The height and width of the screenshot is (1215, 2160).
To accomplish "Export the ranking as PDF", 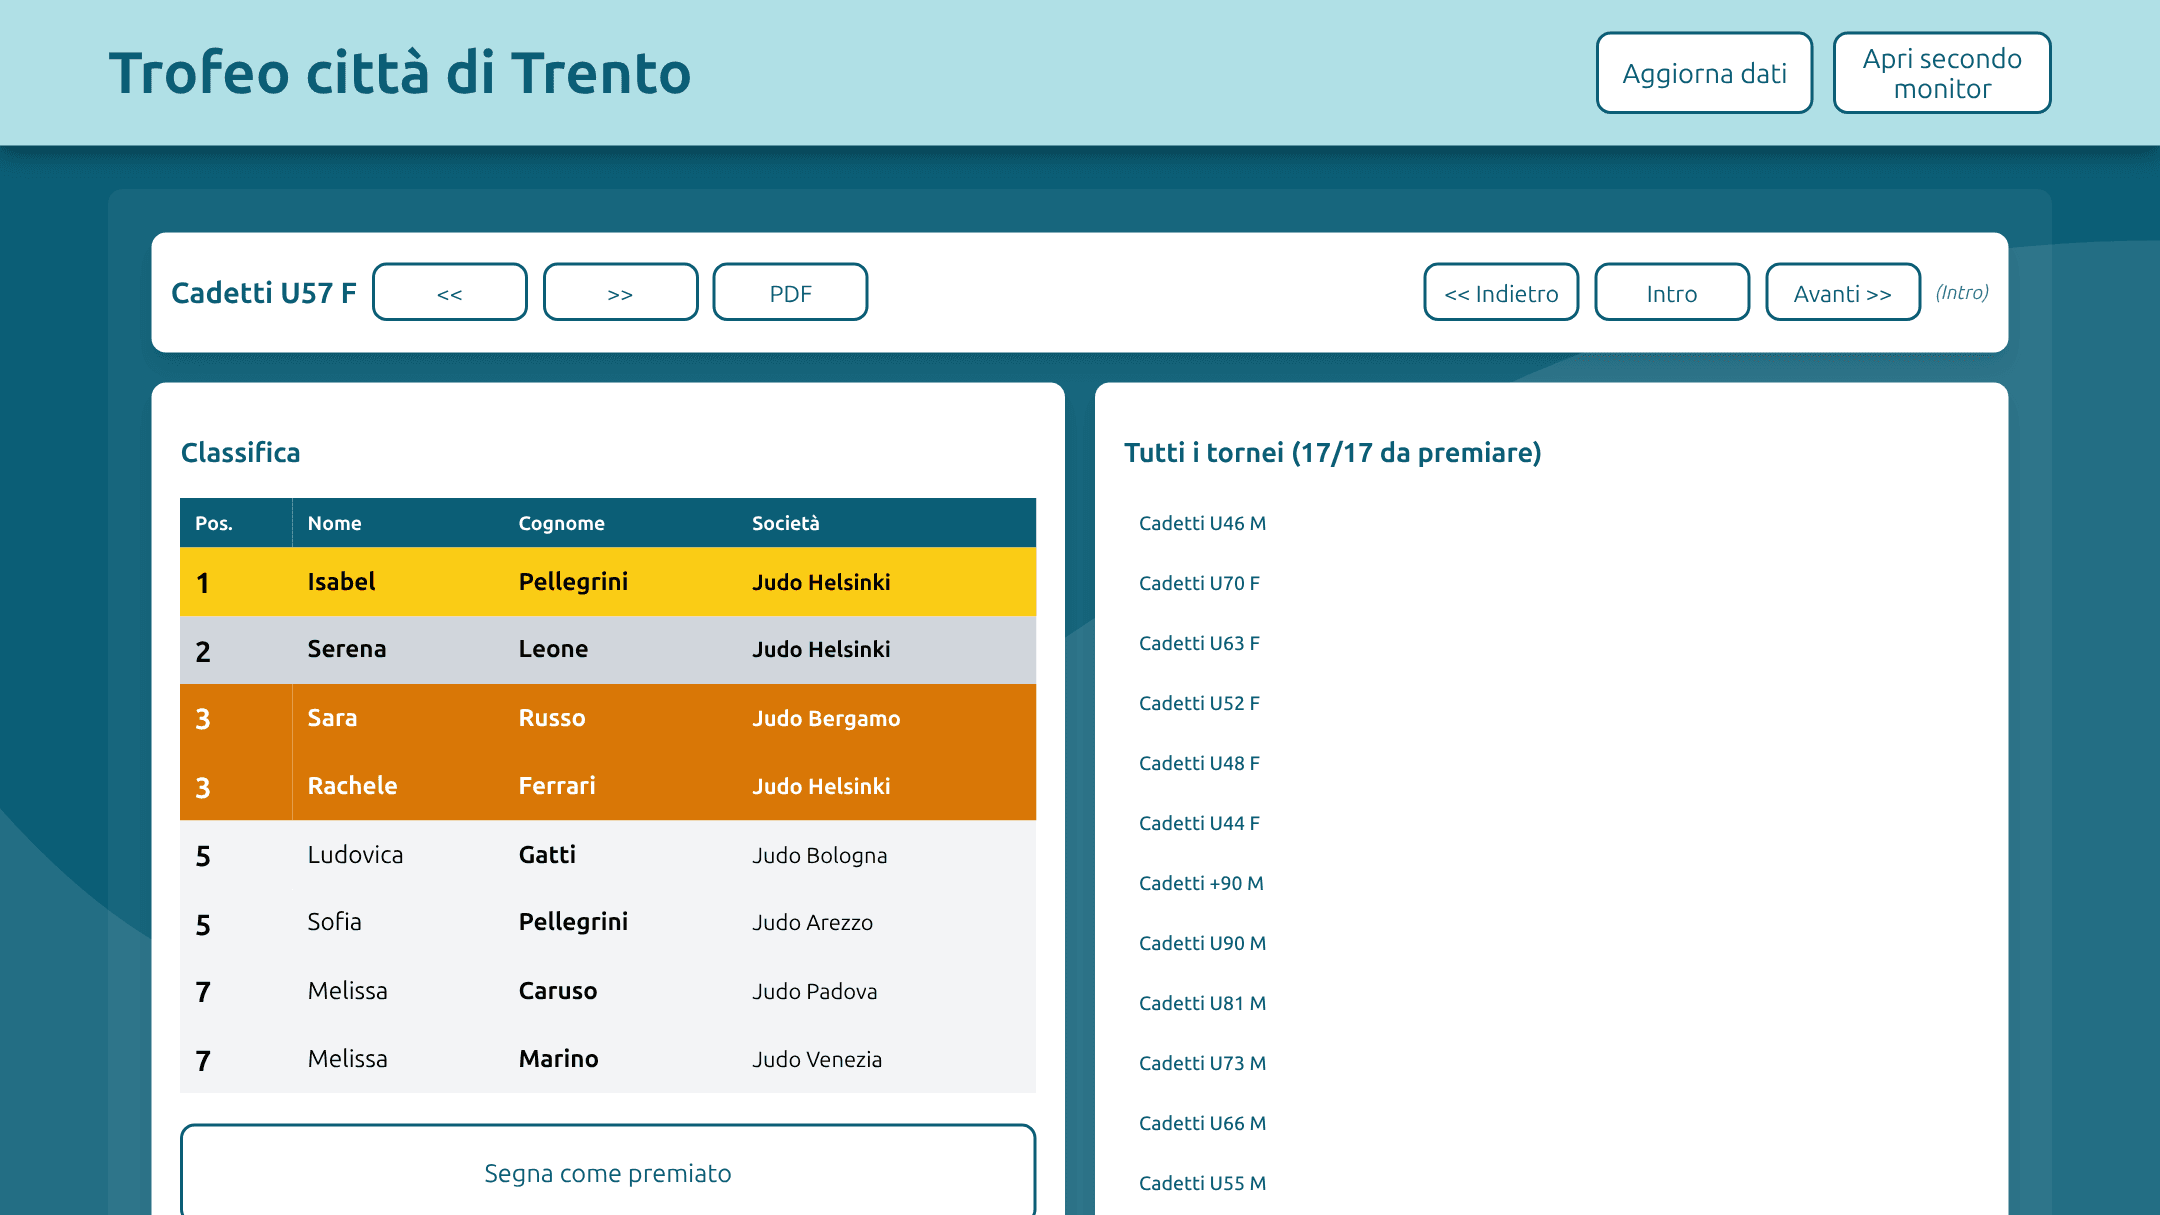I will click(x=790, y=292).
